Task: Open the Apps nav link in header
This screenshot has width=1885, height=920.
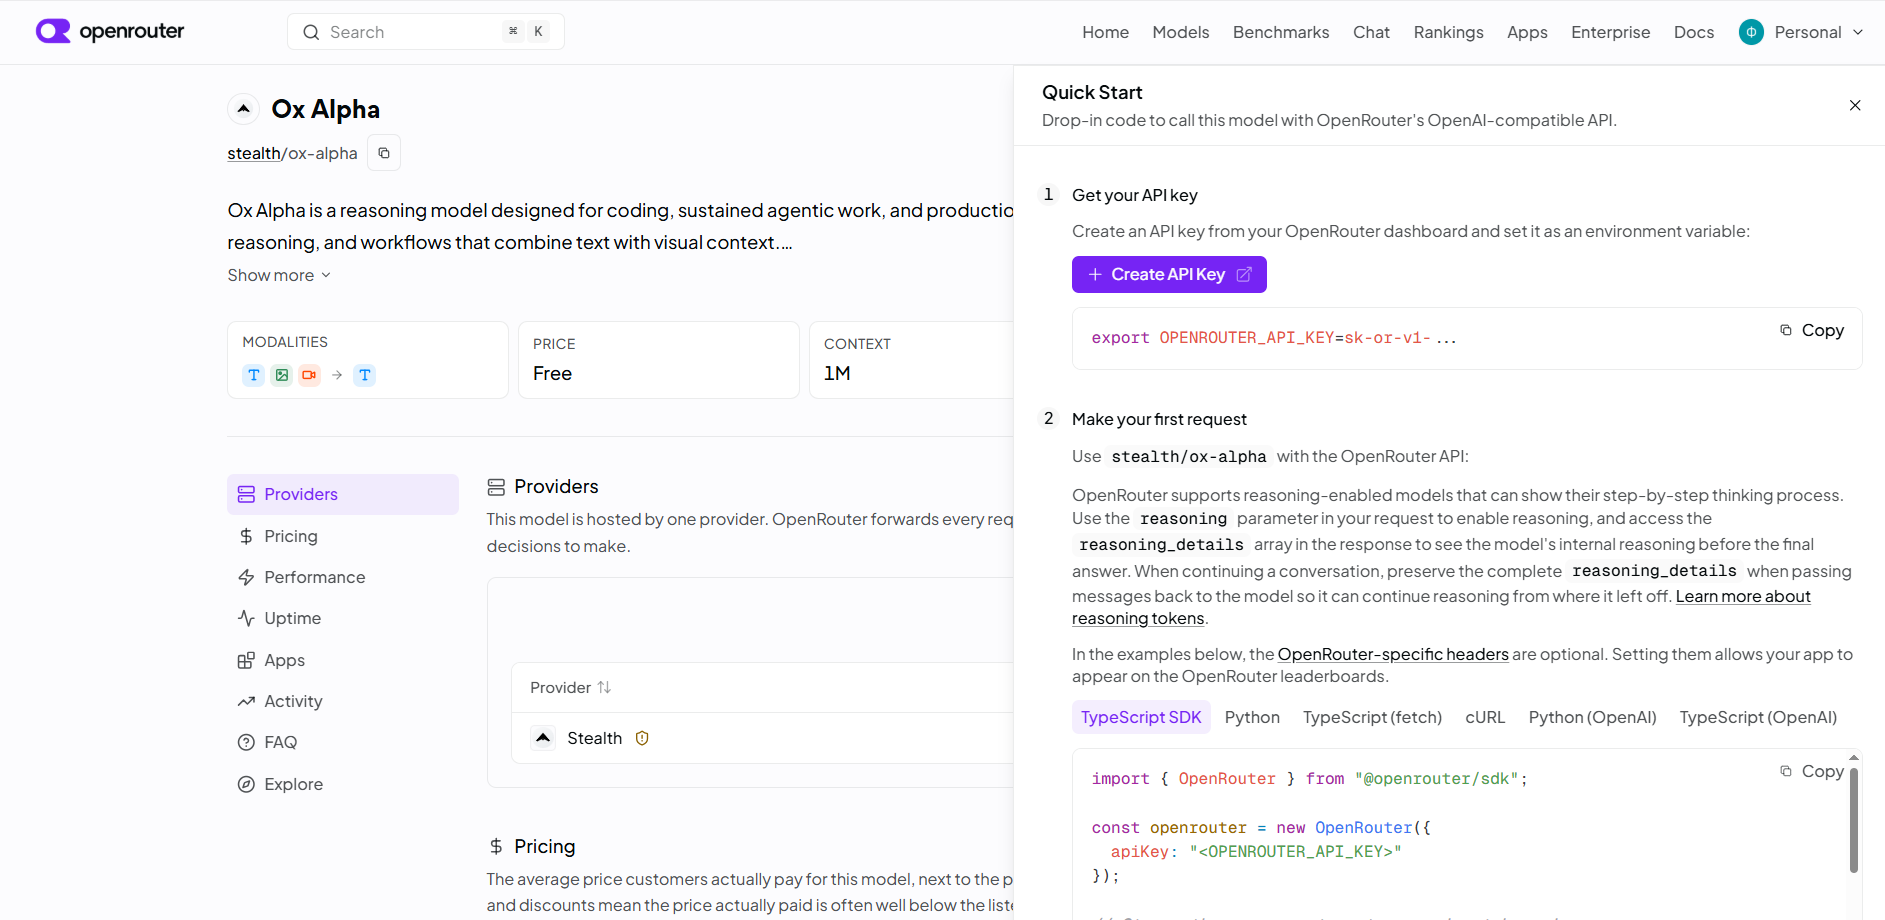Action: tap(1527, 32)
